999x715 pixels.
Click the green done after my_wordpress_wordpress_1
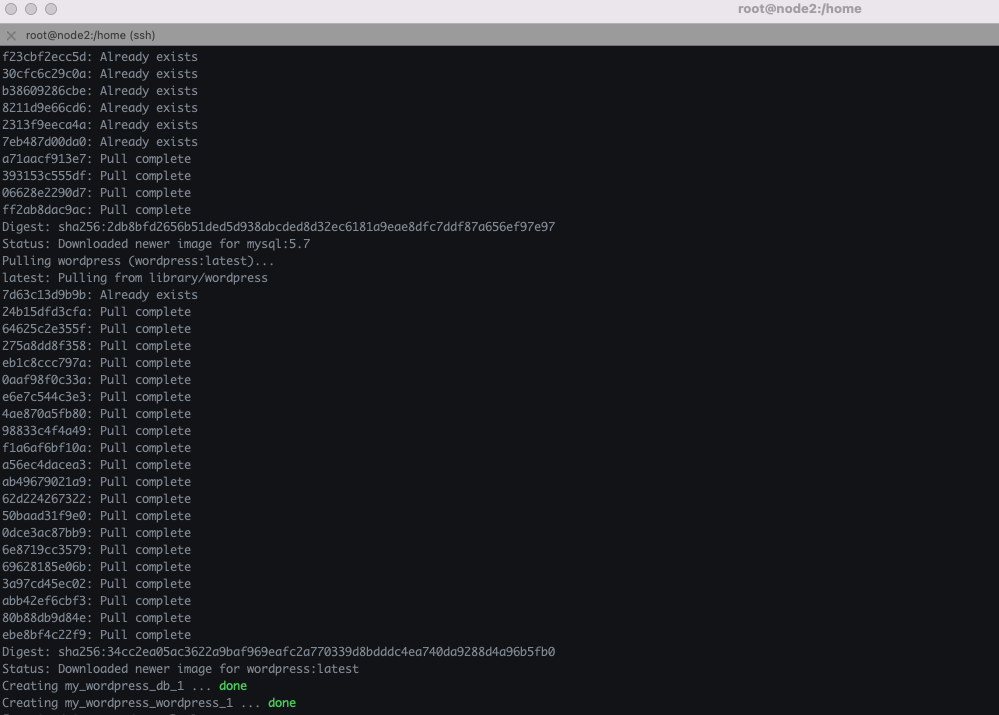[x=282, y=703]
